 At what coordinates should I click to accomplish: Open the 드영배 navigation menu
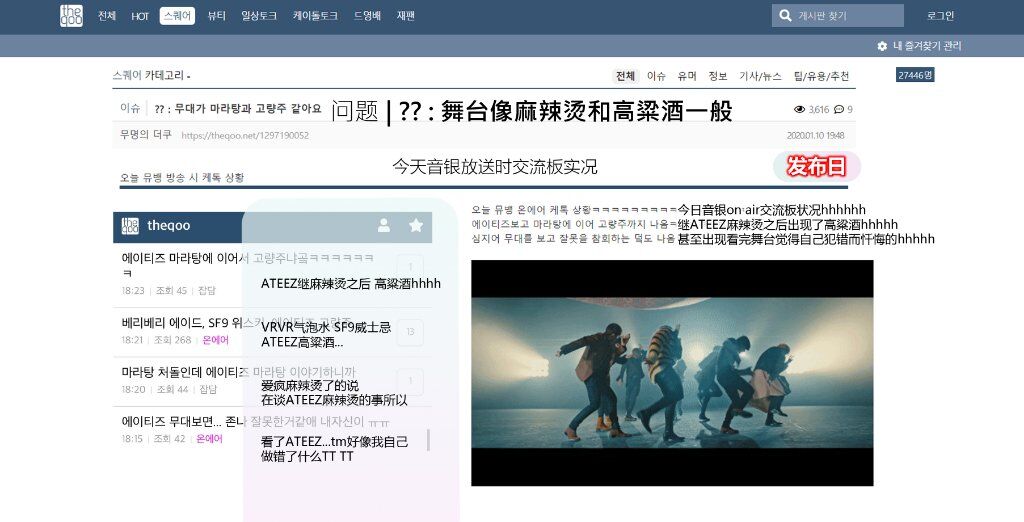pyautogui.click(x=367, y=16)
